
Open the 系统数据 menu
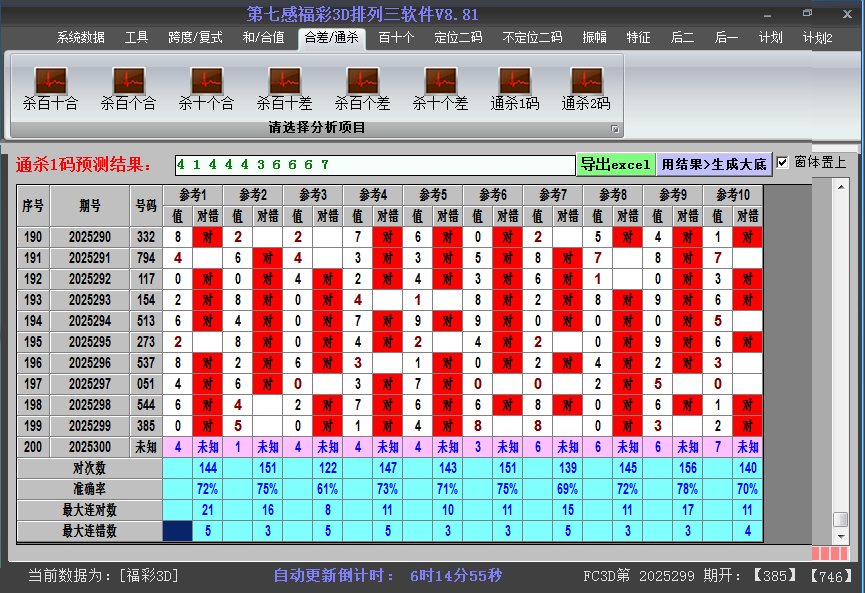click(x=80, y=38)
